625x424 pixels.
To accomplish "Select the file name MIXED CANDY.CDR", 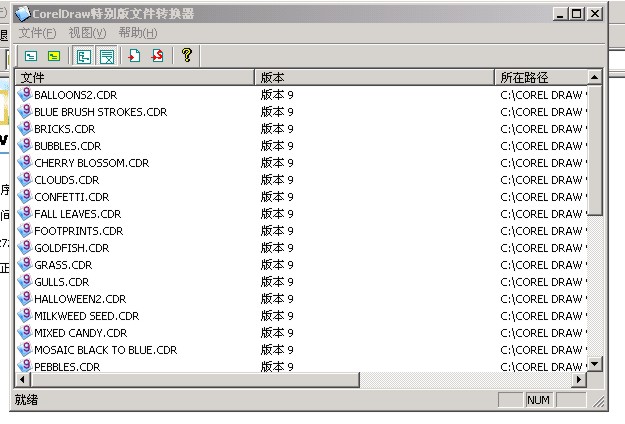I will point(81,334).
